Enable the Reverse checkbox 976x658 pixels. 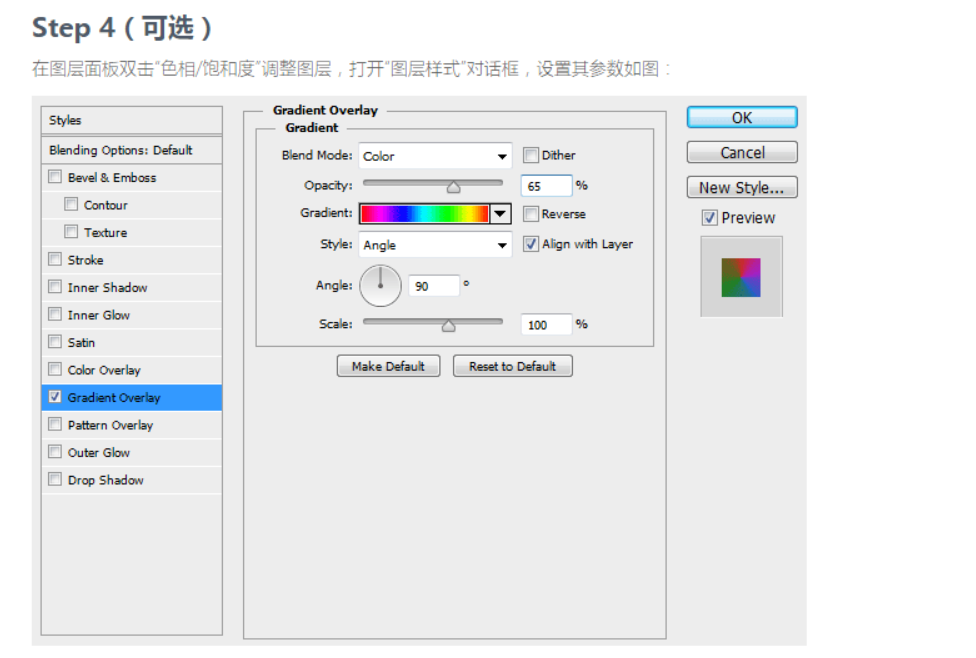[531, 214]
